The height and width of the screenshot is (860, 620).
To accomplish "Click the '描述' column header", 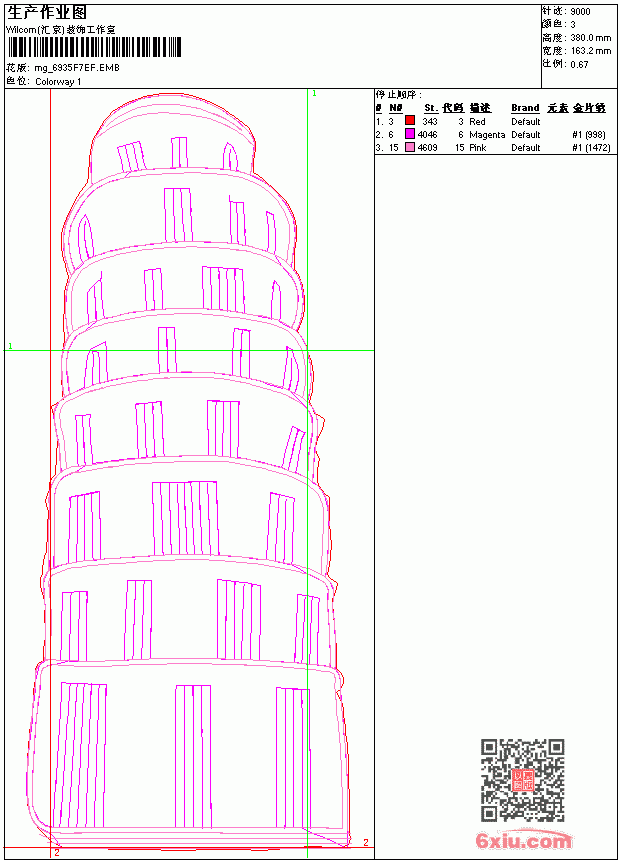I will (x=480, y=108).
